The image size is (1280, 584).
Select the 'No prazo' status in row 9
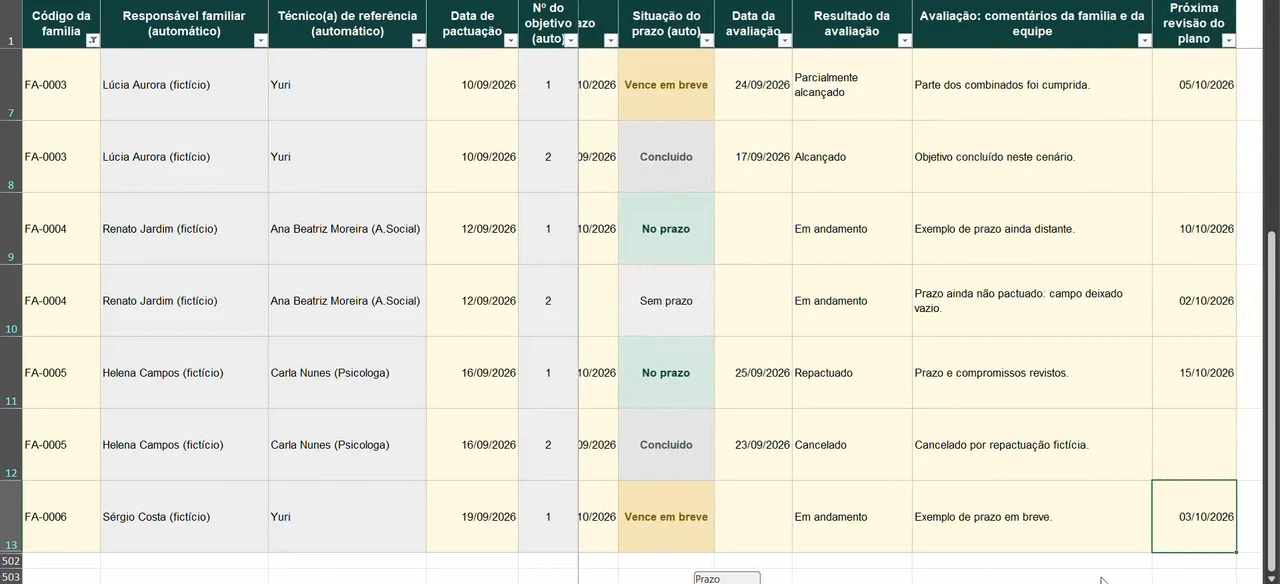(666, 229)
